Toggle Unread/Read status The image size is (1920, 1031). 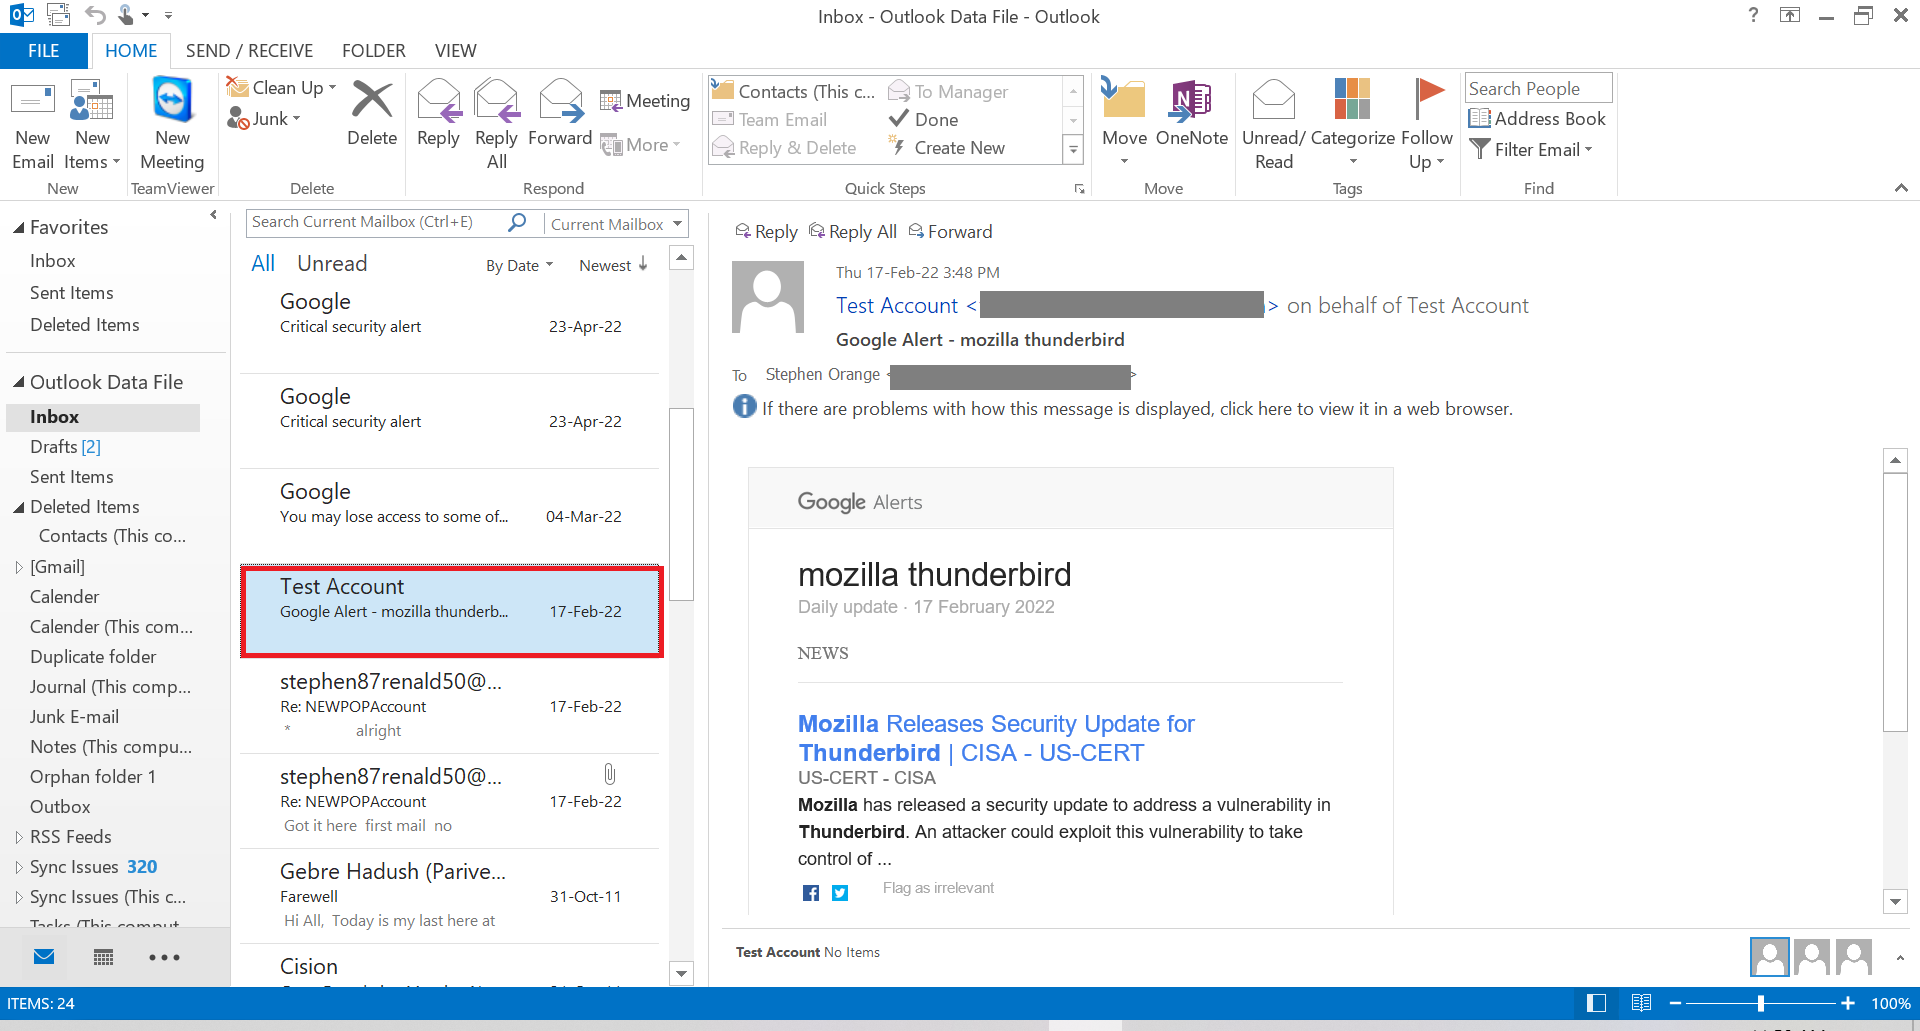point(1273,125)
